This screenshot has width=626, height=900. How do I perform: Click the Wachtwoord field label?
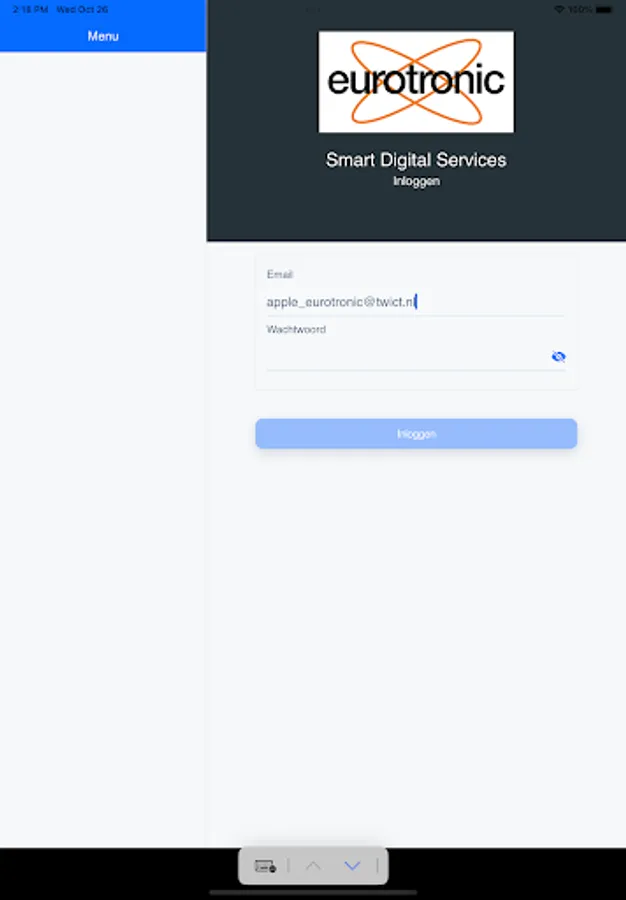click(x=296, y=329)
